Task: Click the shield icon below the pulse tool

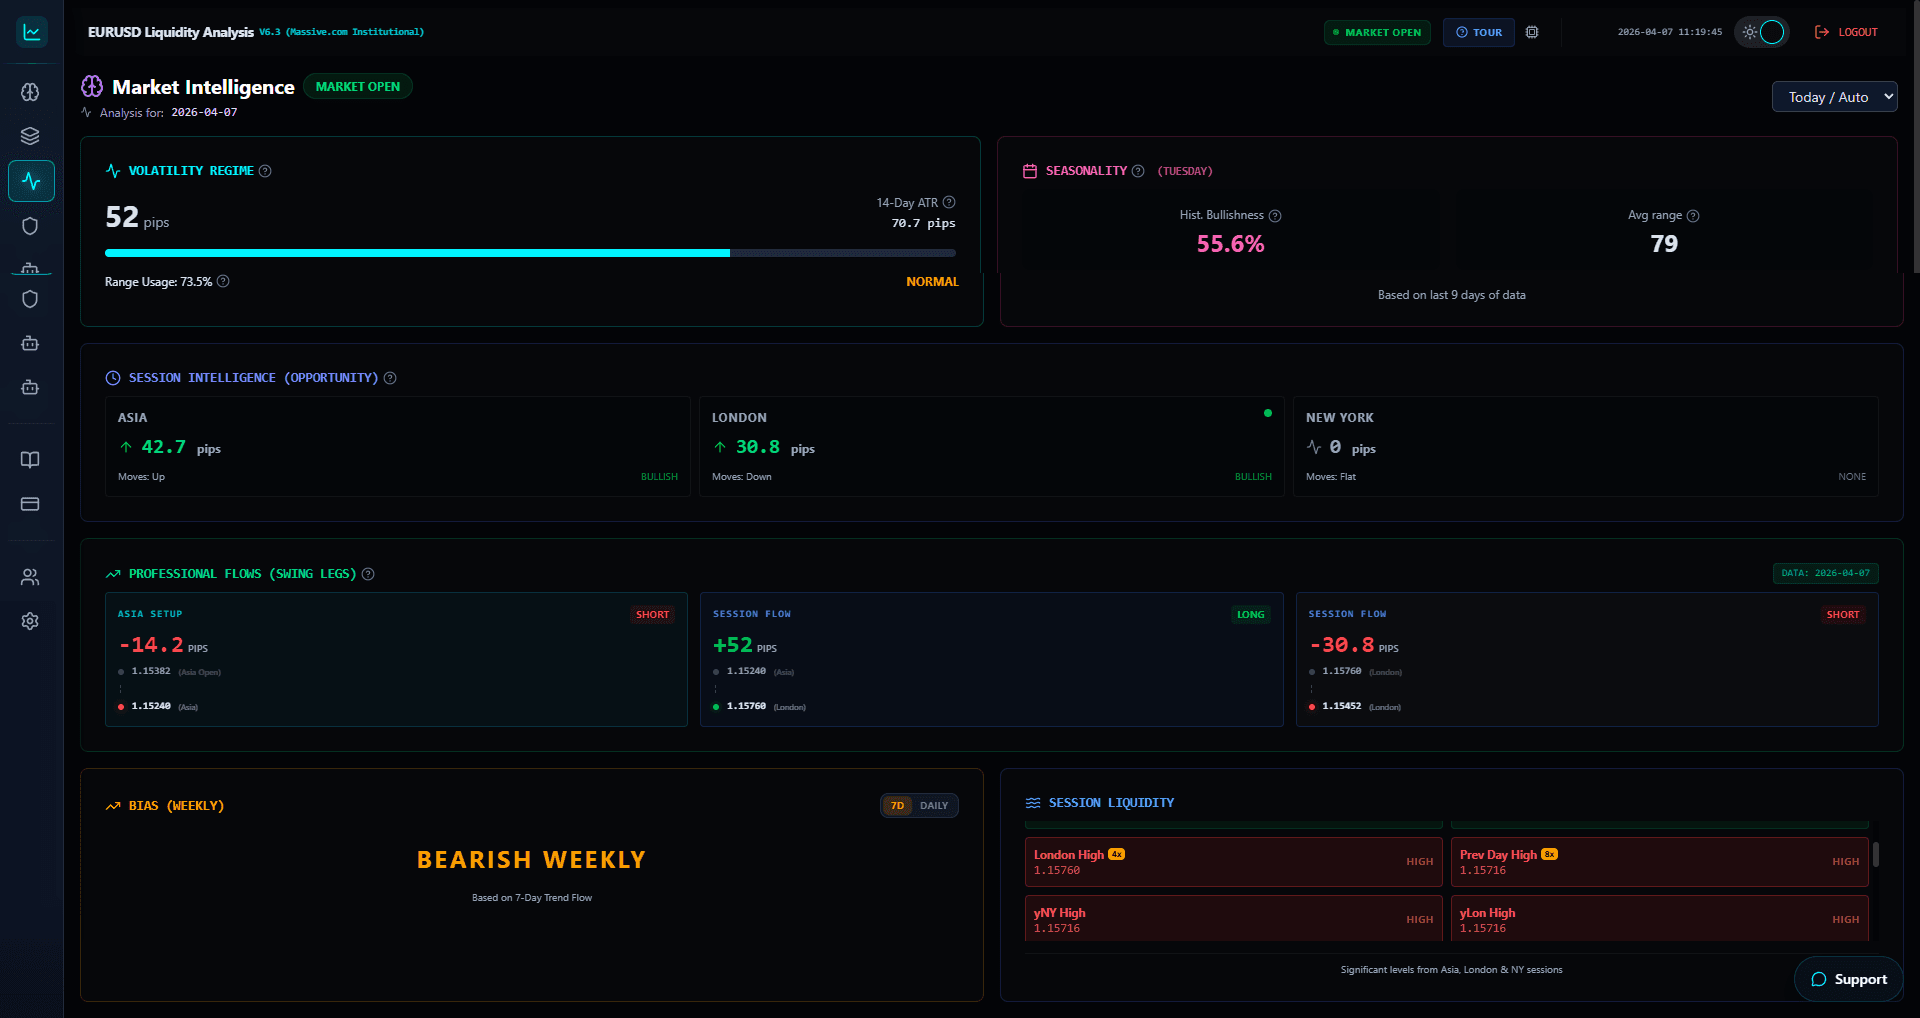Action: (x=31, y=226)
